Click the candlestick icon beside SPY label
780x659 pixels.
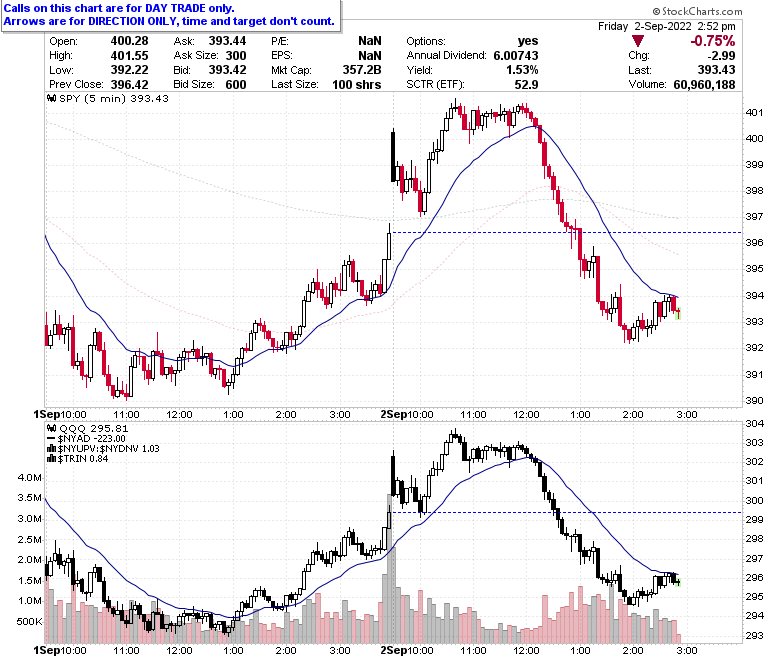point(51,98)
